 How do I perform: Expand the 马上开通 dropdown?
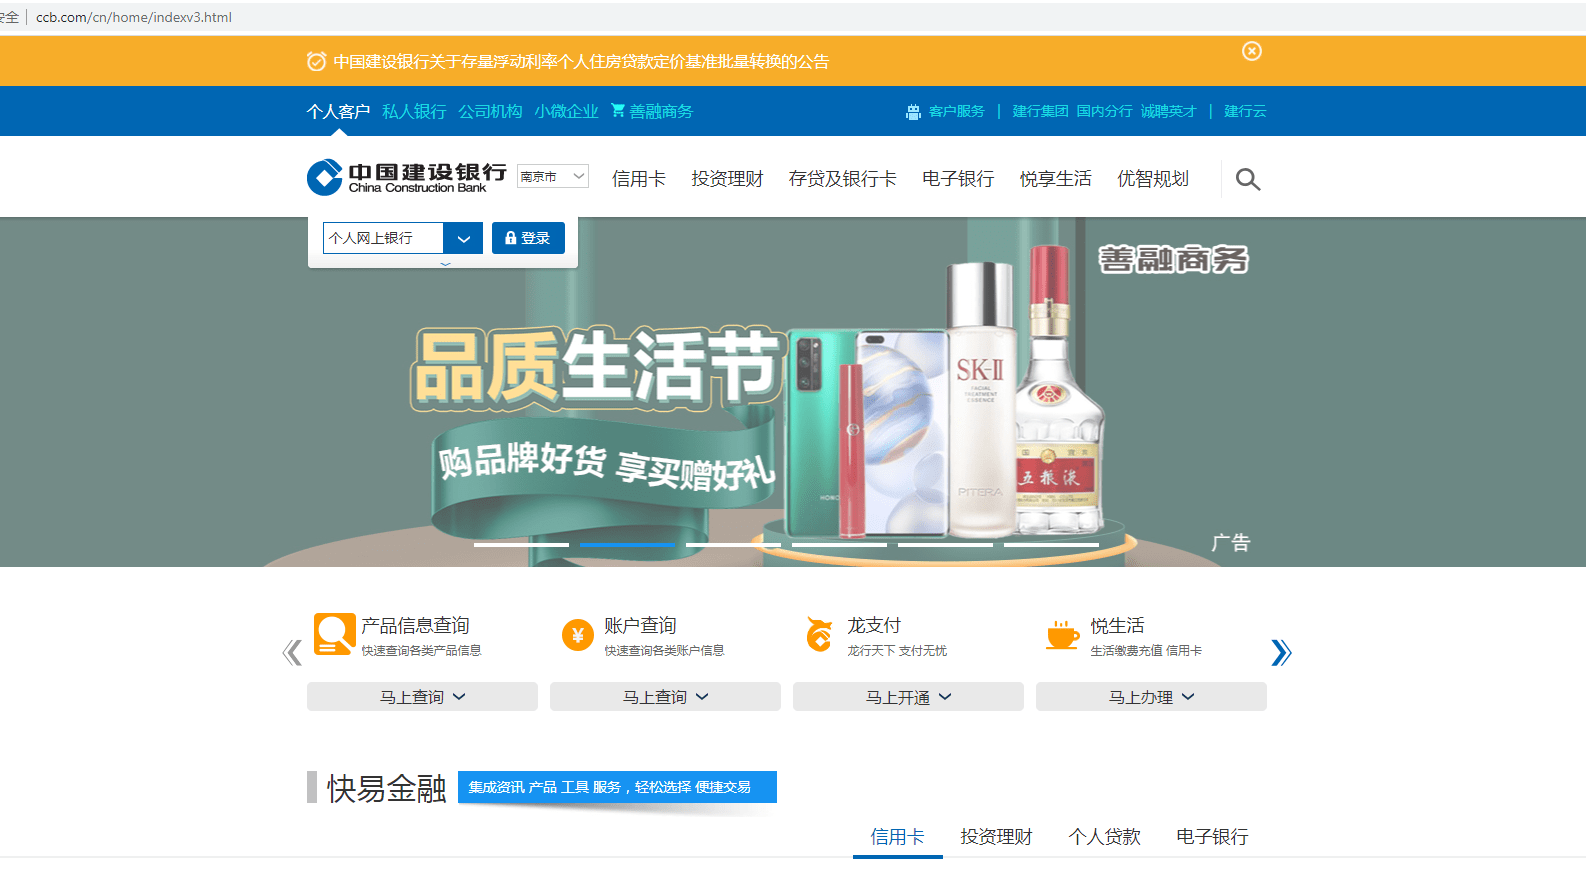pos(908,697)
